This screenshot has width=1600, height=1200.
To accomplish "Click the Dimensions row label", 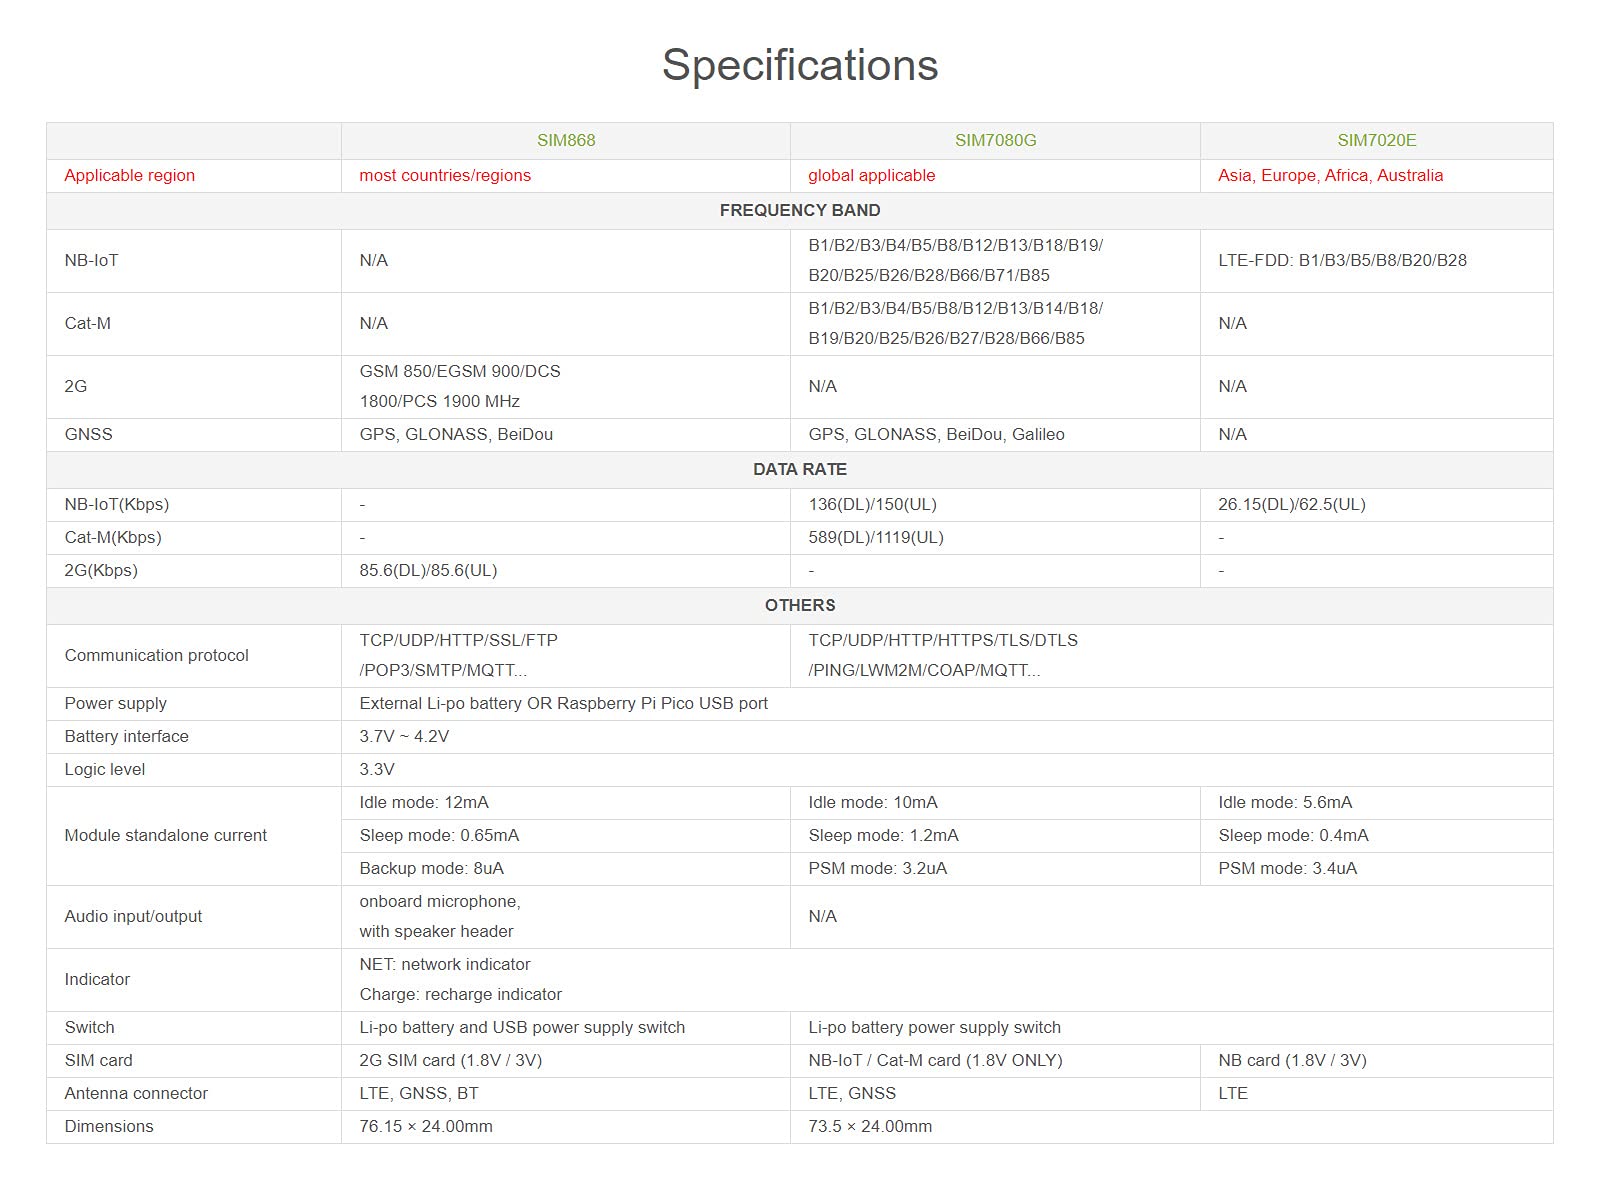I will (x=109, y=1126).
